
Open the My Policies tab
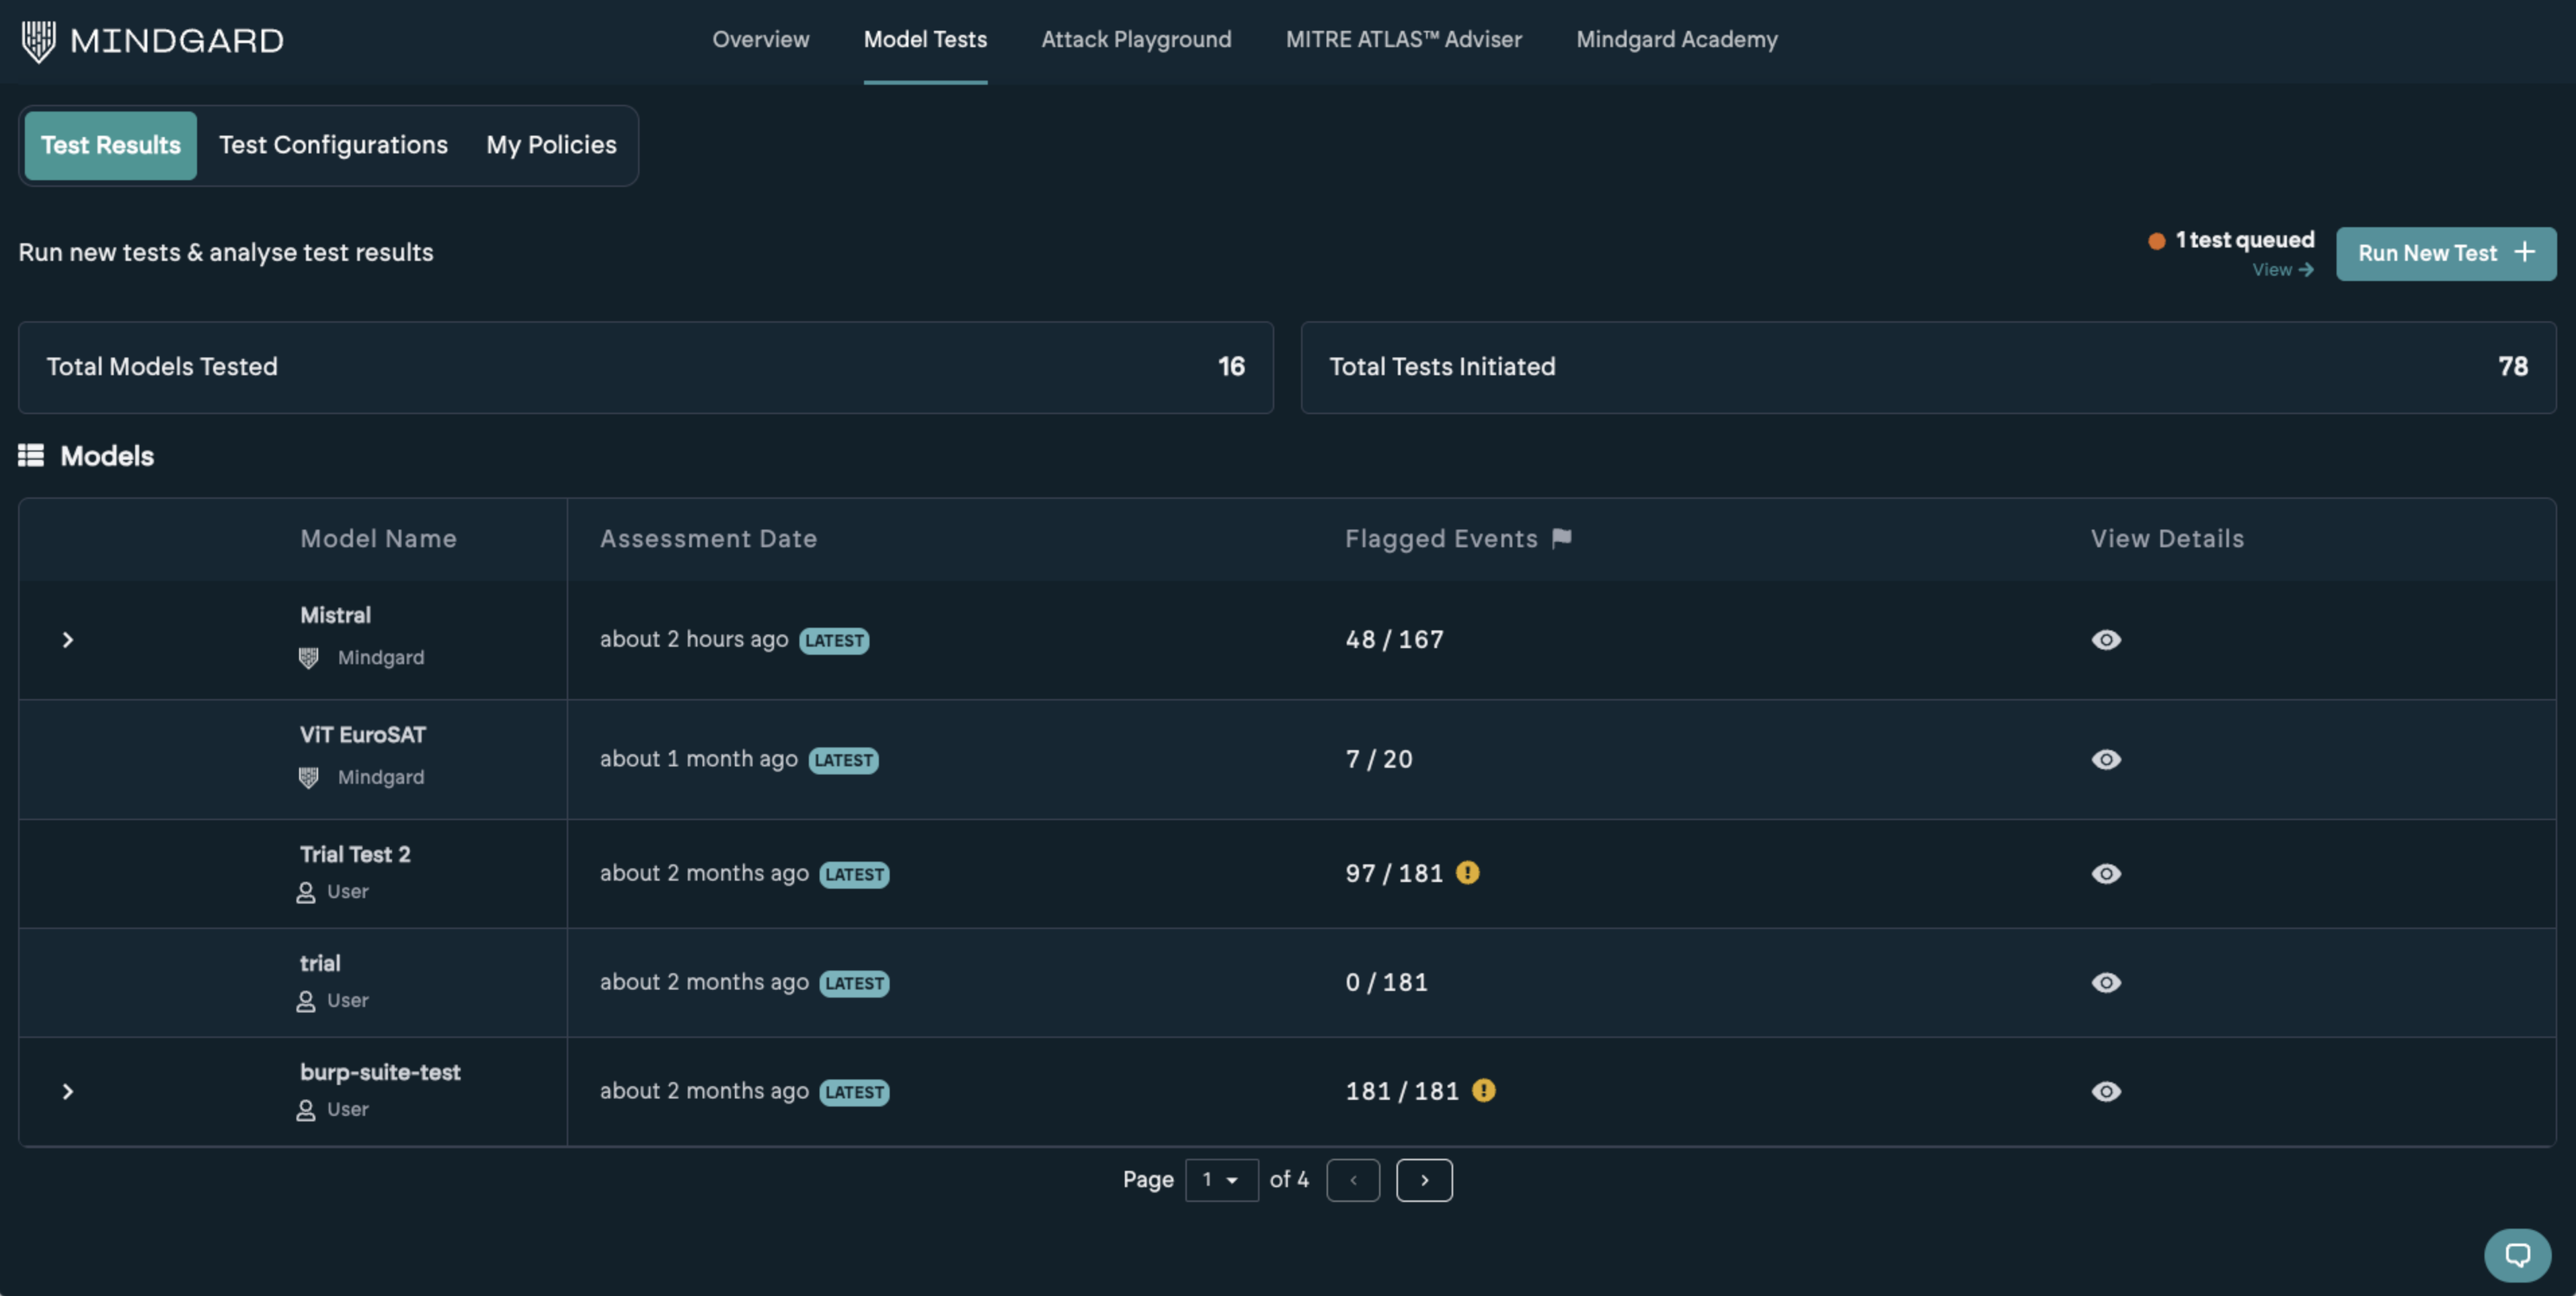[x=551, y=145]
